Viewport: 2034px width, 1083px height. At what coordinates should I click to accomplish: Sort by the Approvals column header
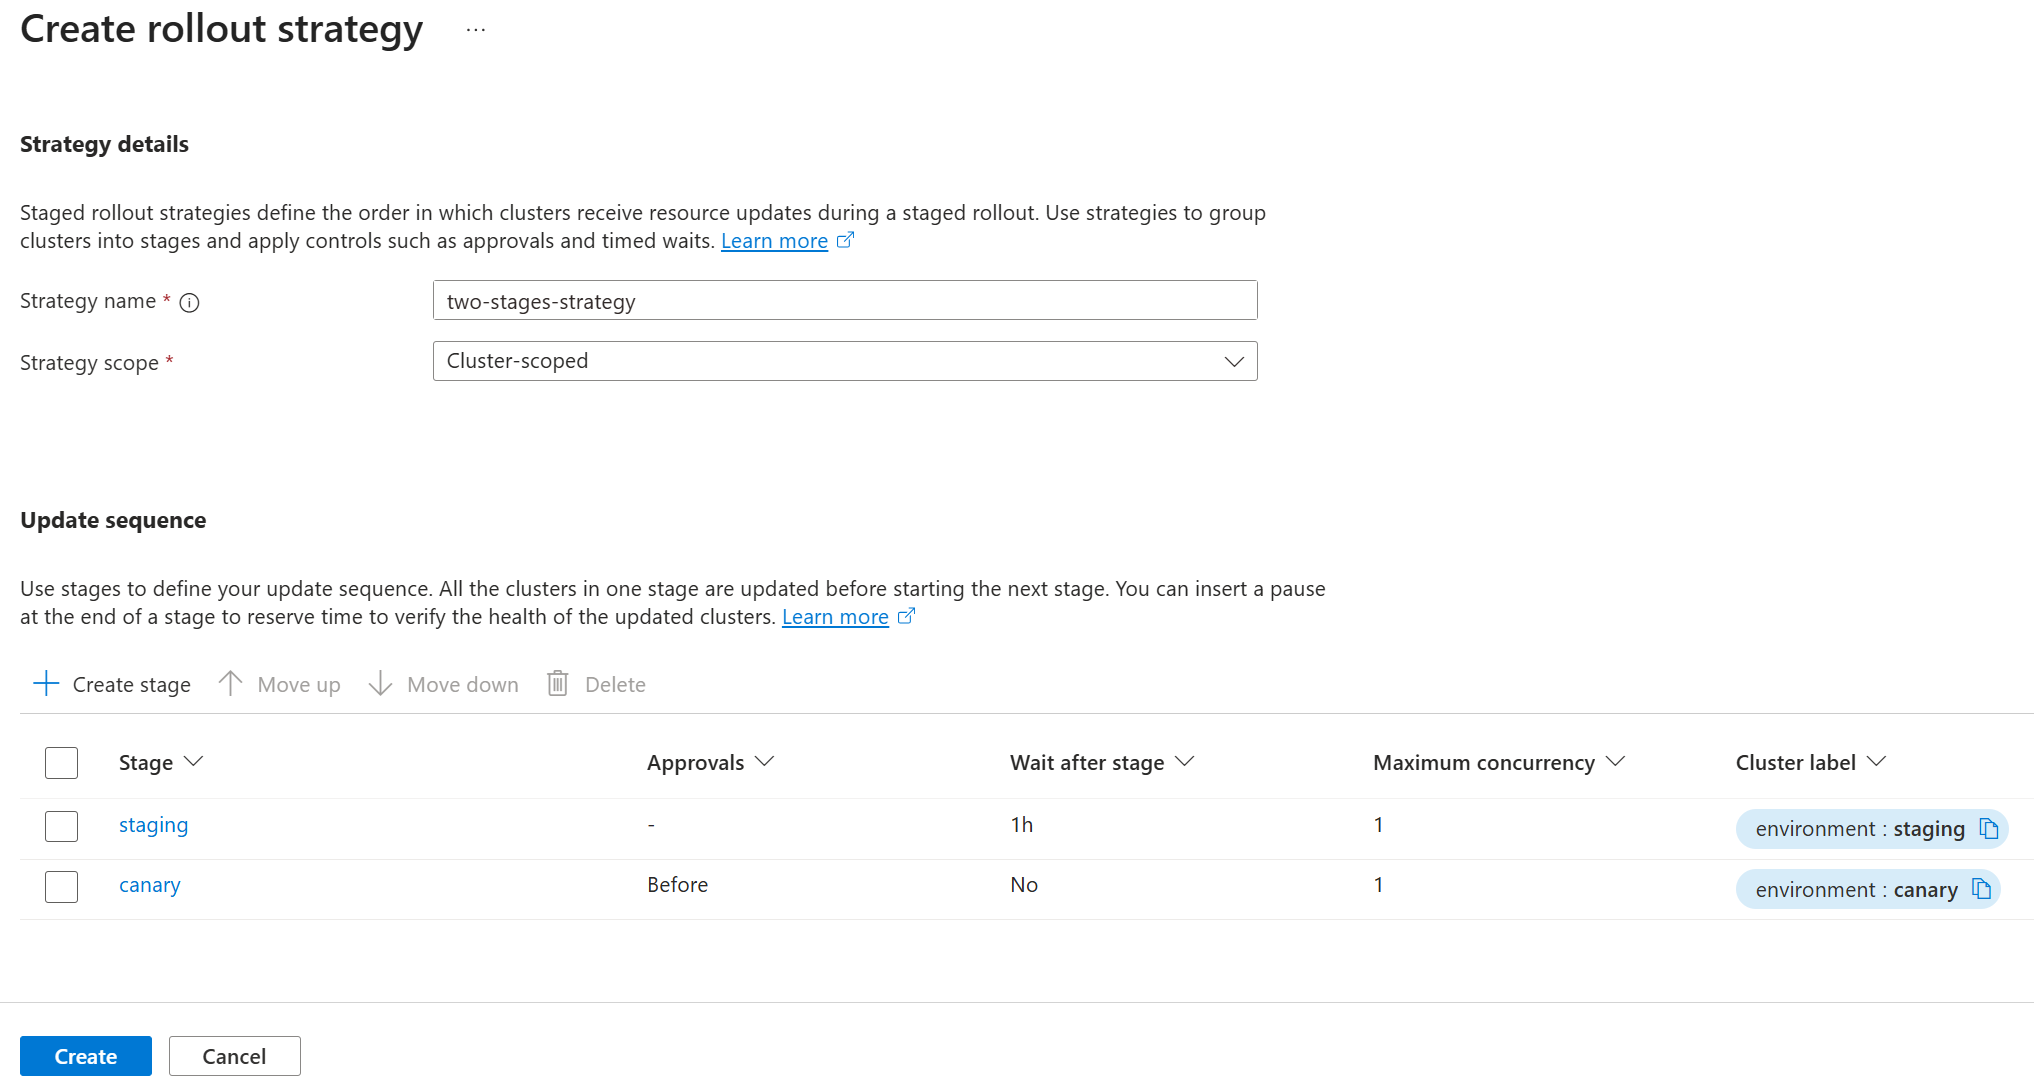pos(710,762)
